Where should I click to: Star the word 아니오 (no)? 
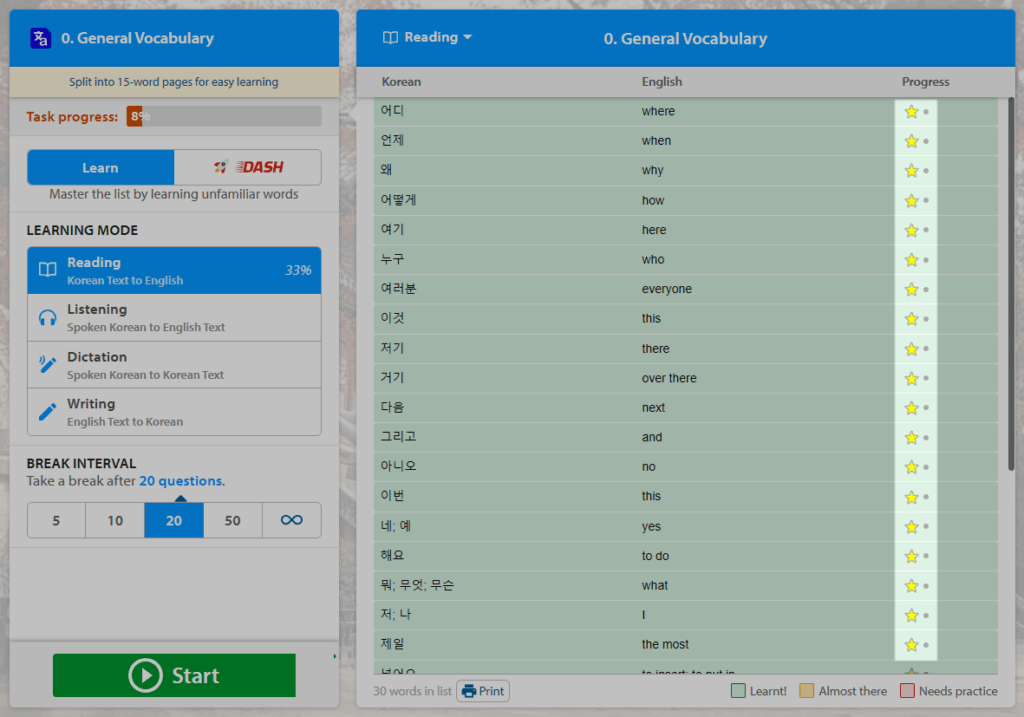click(912, 467)
